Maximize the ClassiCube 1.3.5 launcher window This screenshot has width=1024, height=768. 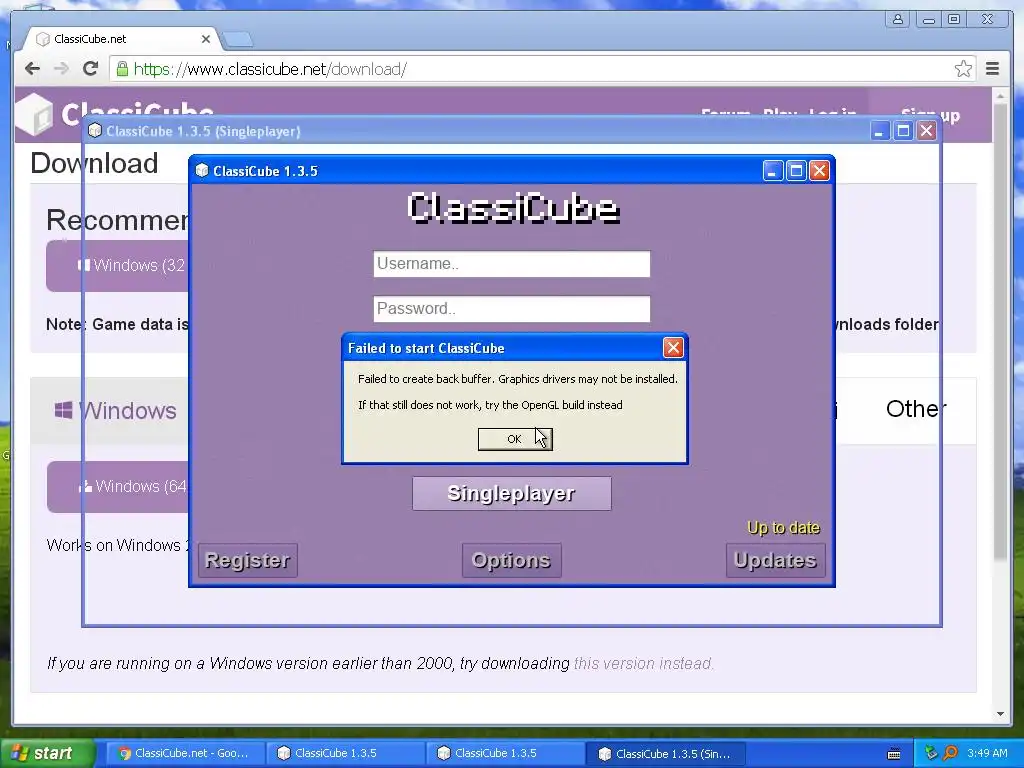[x=796, y=171]
